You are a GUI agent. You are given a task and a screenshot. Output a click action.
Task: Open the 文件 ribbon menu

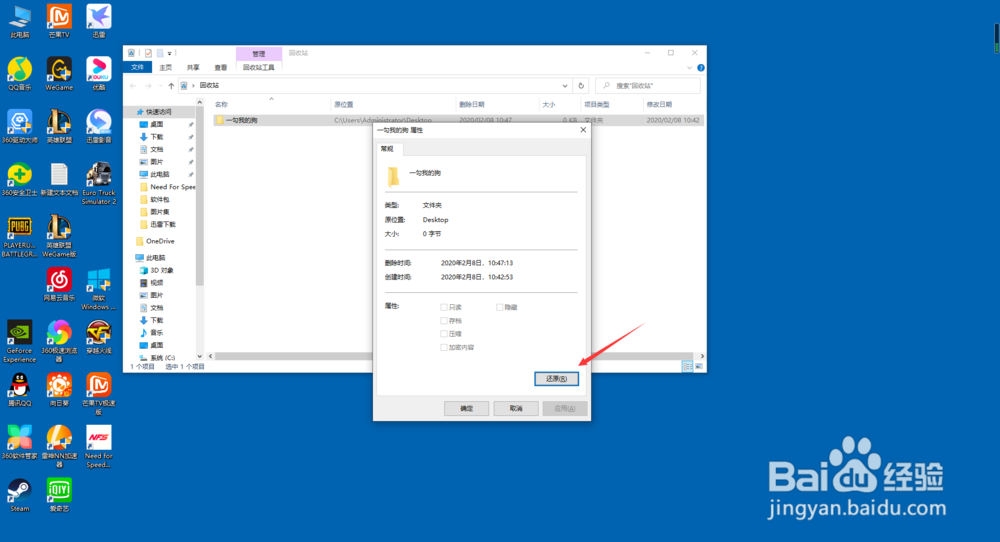[137, 68]
